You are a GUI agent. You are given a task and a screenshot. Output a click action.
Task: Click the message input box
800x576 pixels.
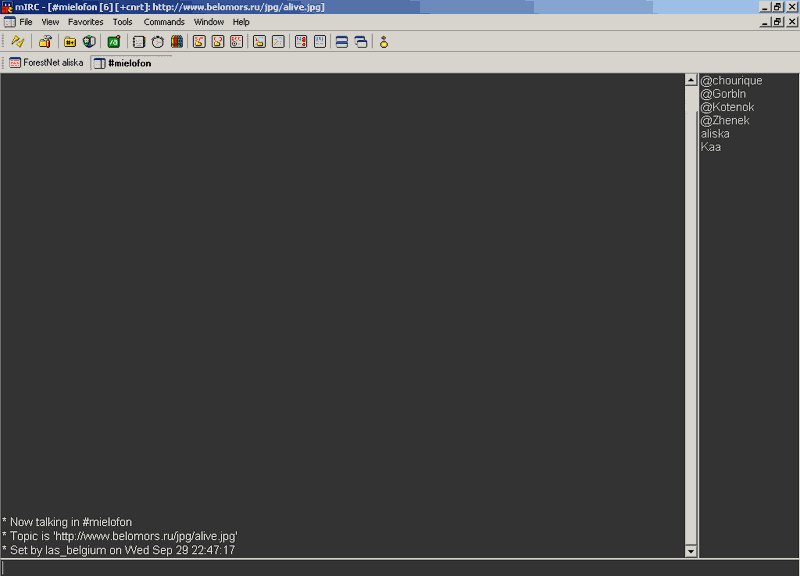click(x=400, y=568)
